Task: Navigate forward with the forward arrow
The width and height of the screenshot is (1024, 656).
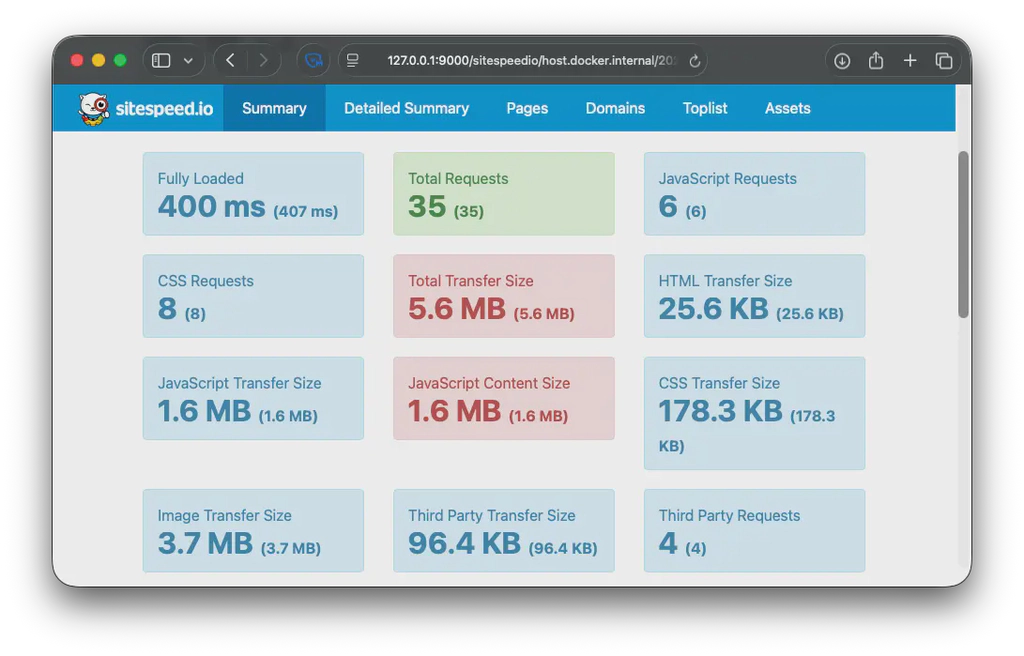Action: tap(262, 60)
